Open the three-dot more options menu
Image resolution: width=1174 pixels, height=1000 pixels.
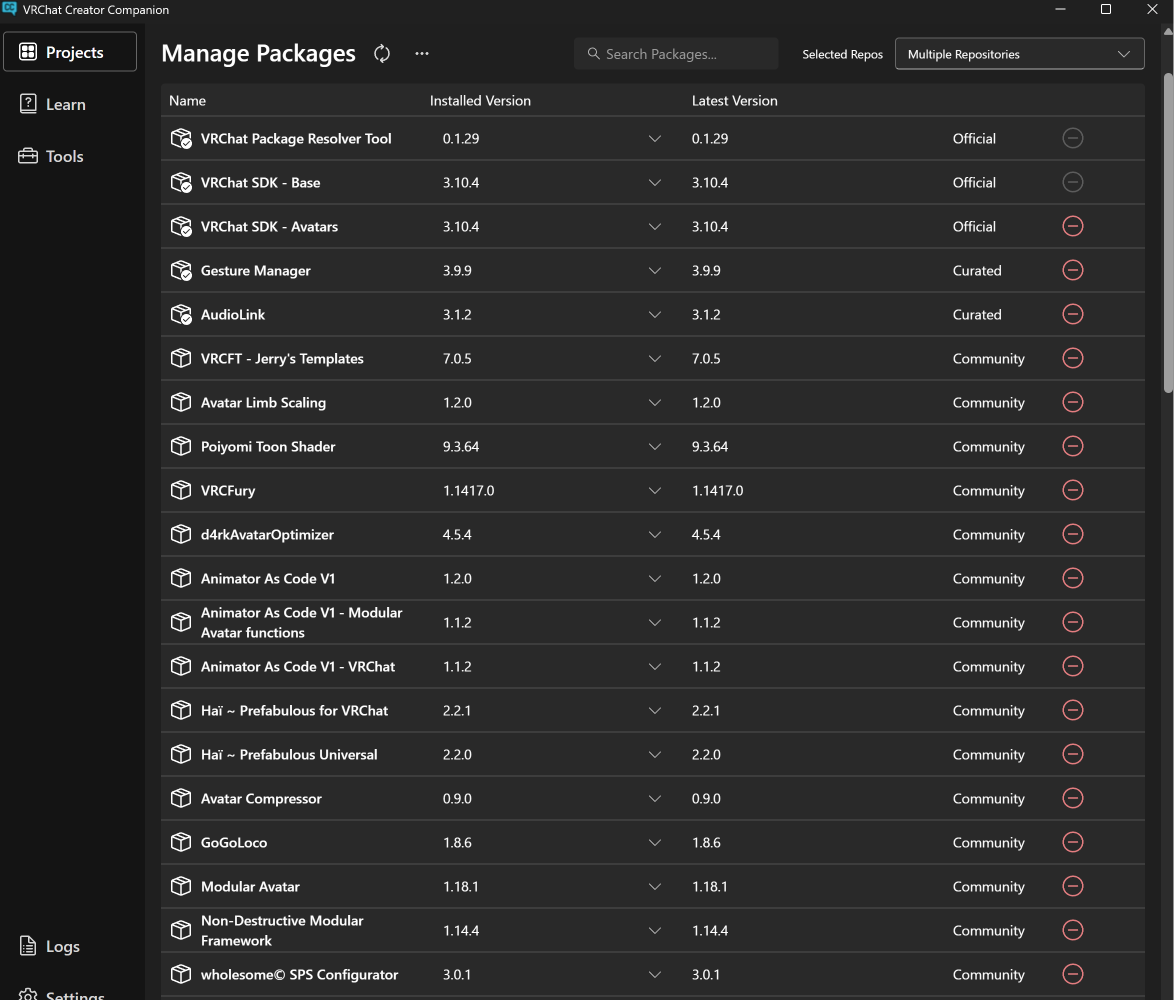coord(422,54)
